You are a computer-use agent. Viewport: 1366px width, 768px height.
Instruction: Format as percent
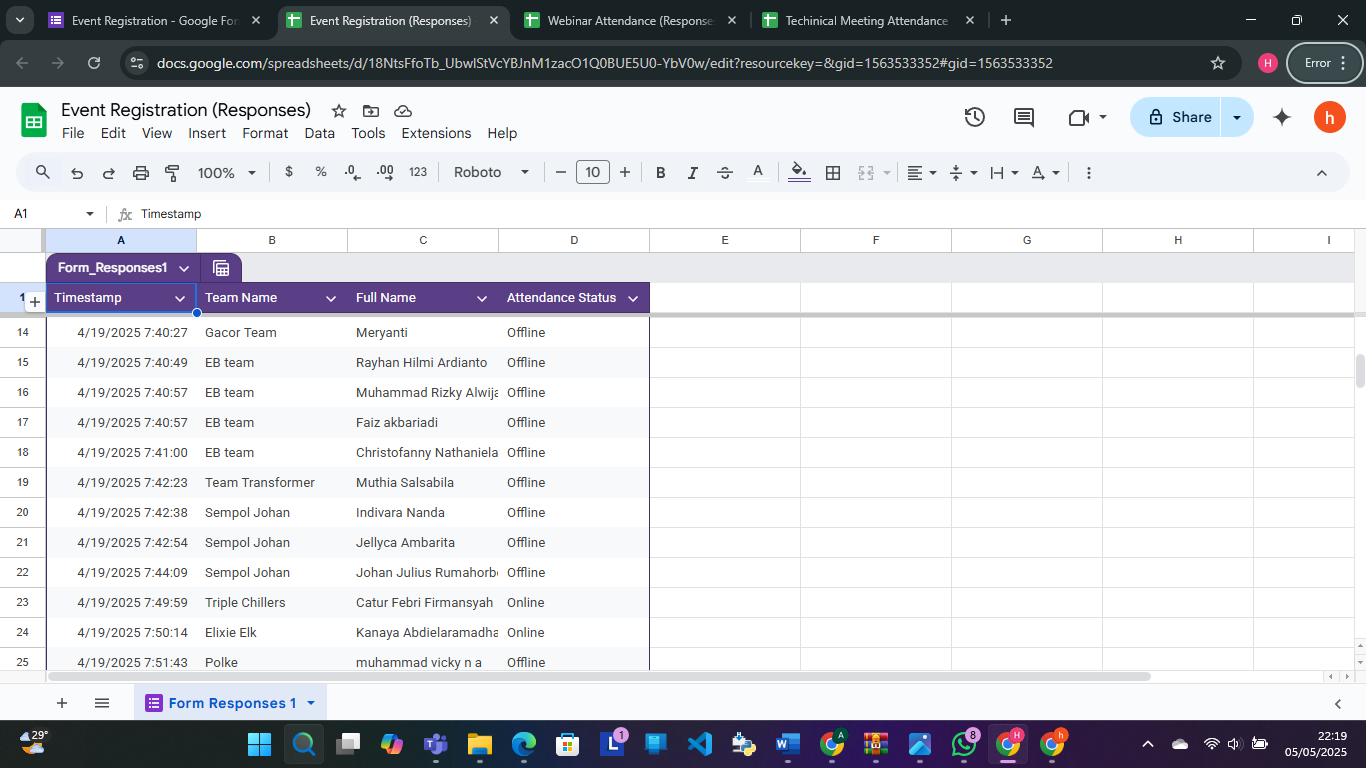click(321, 172)
